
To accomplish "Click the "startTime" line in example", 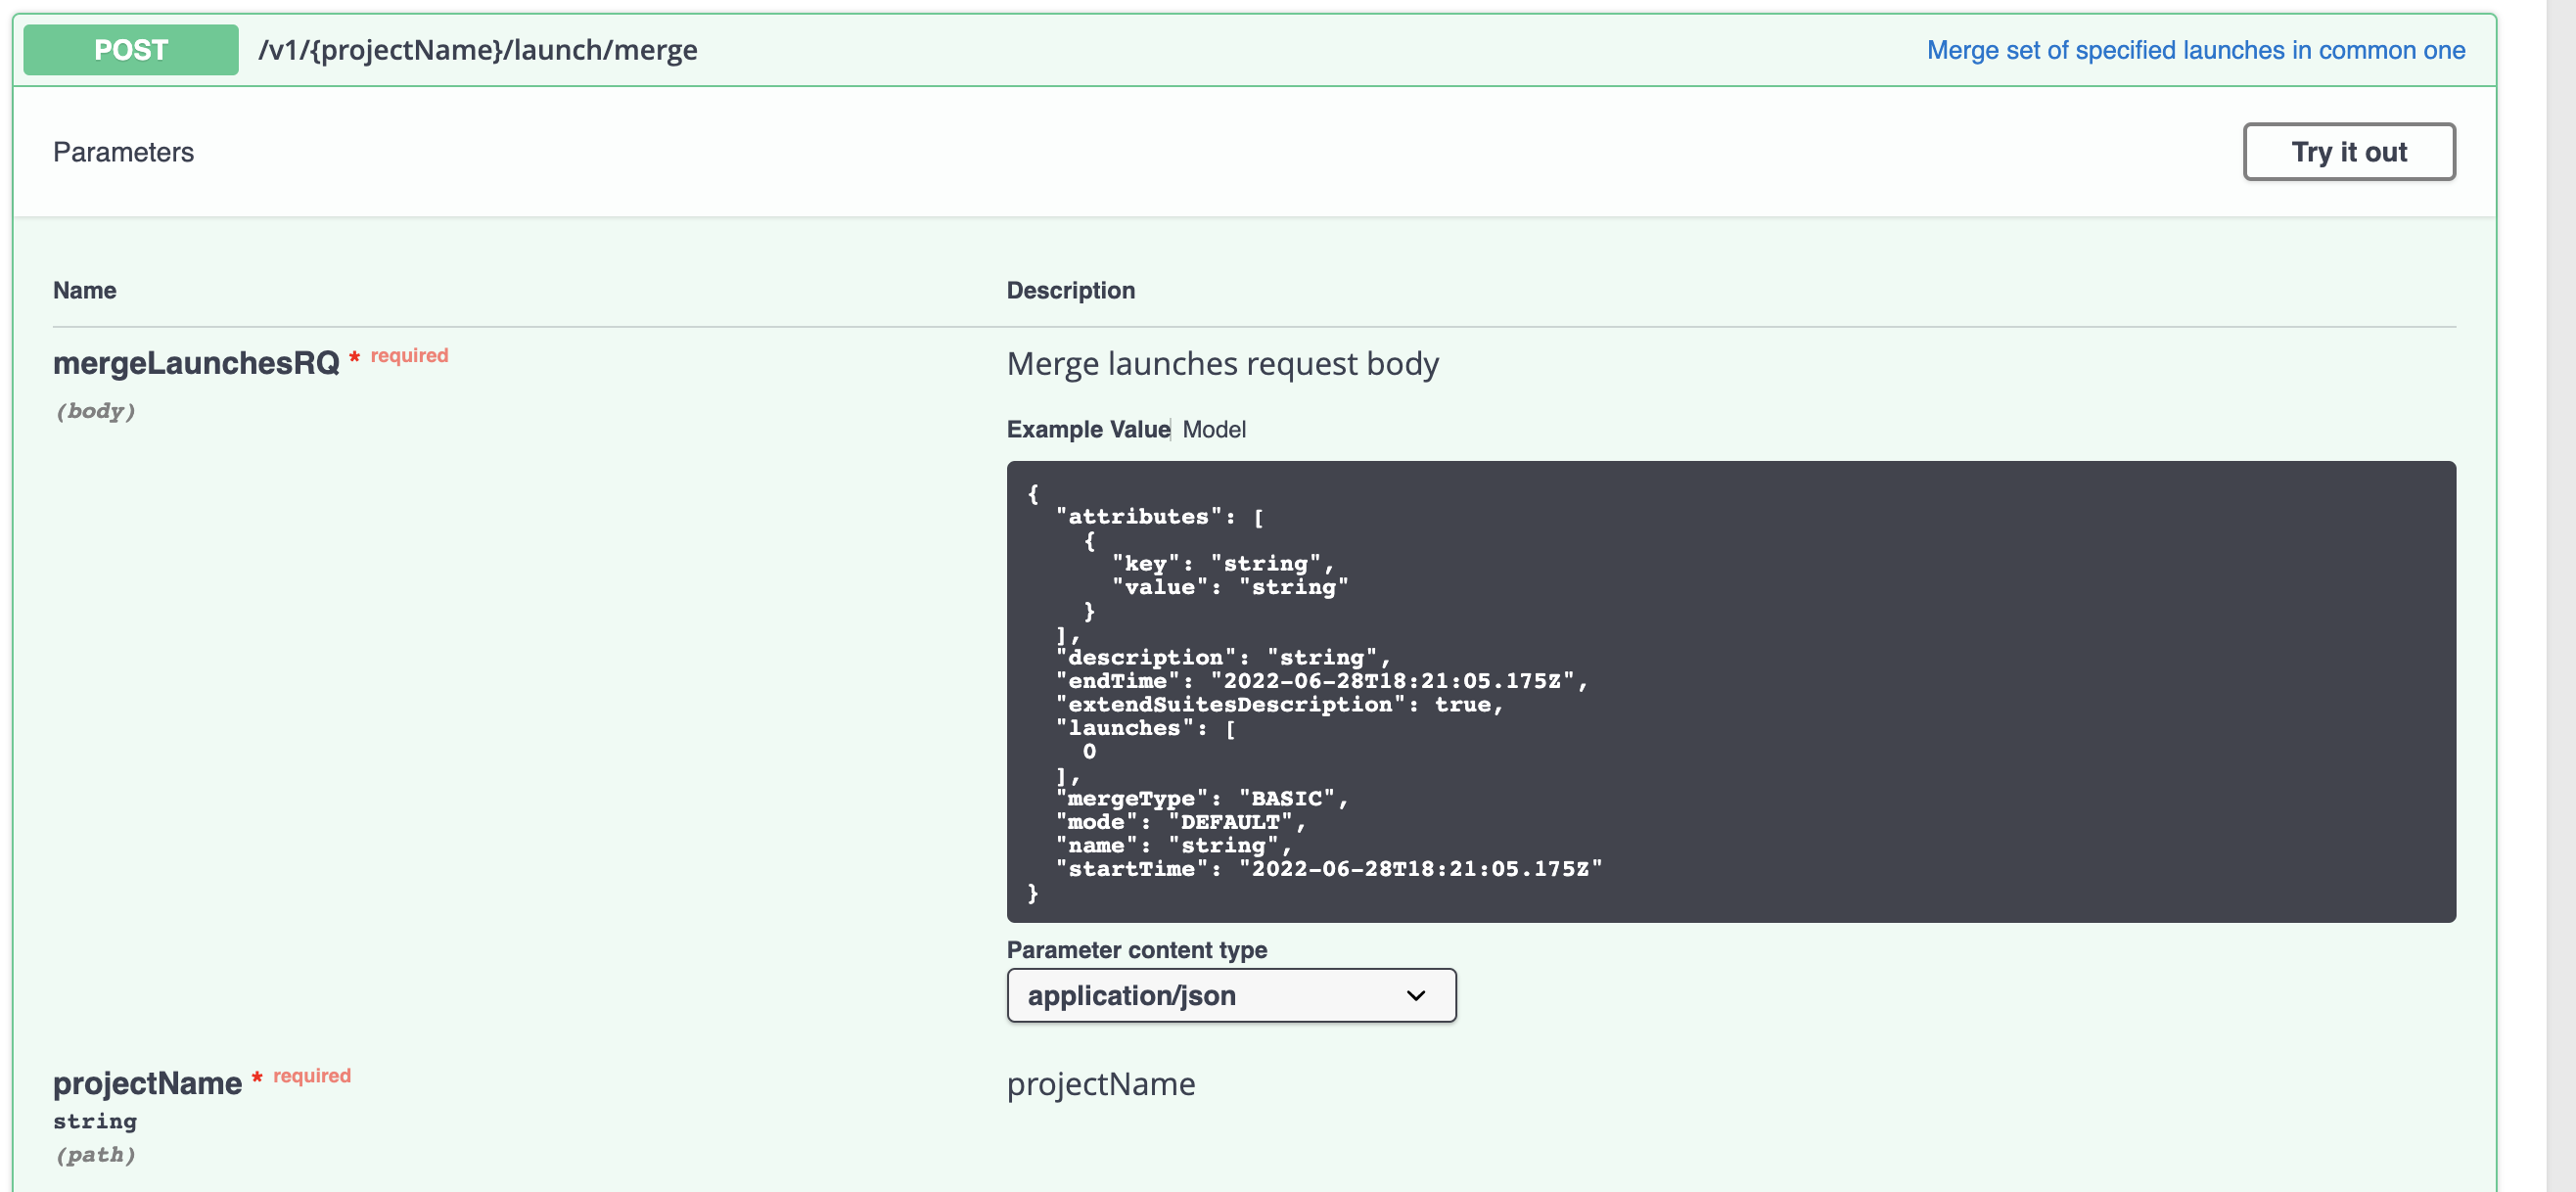I will [1329, 869].
